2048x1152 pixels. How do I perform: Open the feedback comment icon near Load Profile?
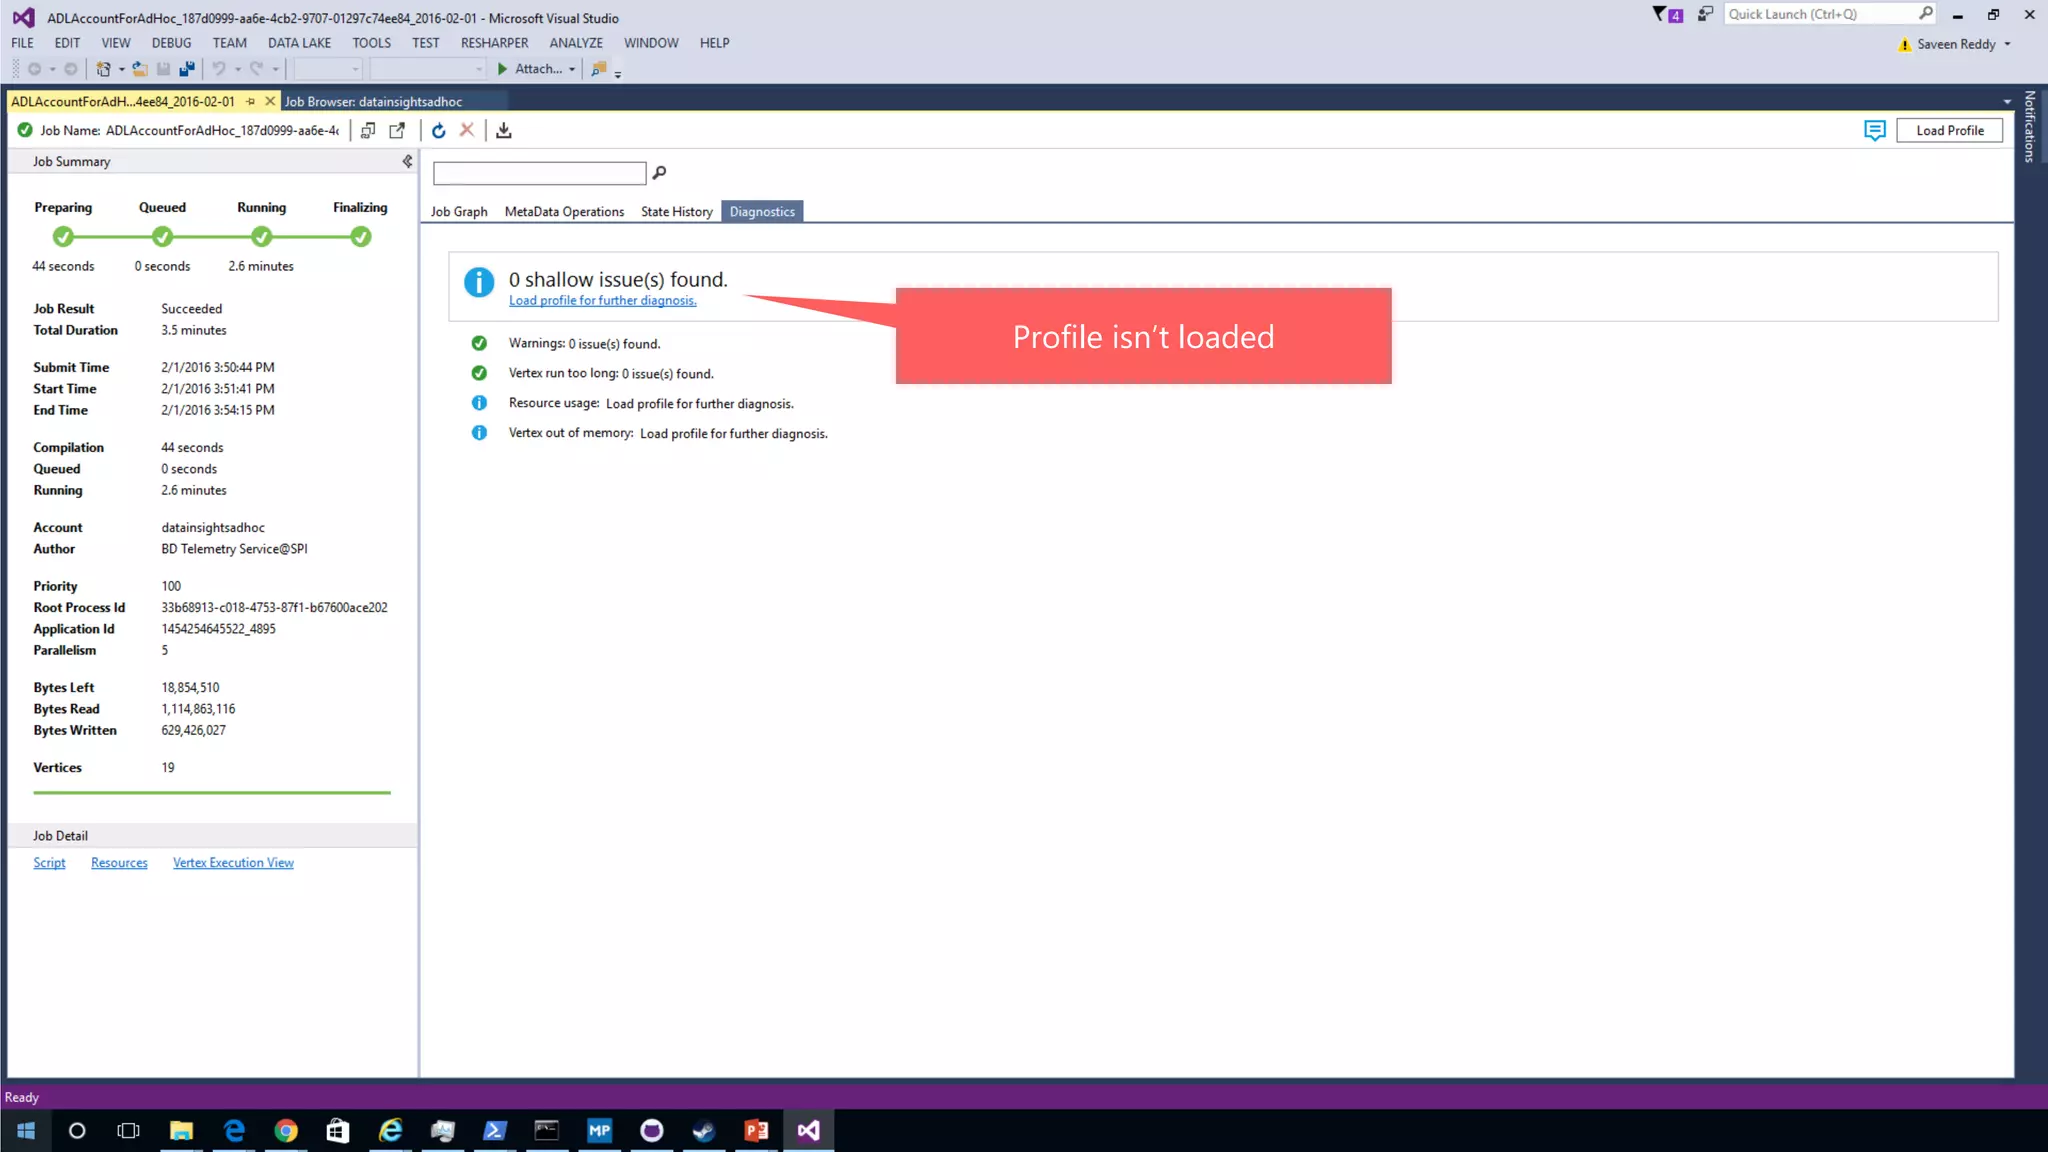tap(1875, 130)
